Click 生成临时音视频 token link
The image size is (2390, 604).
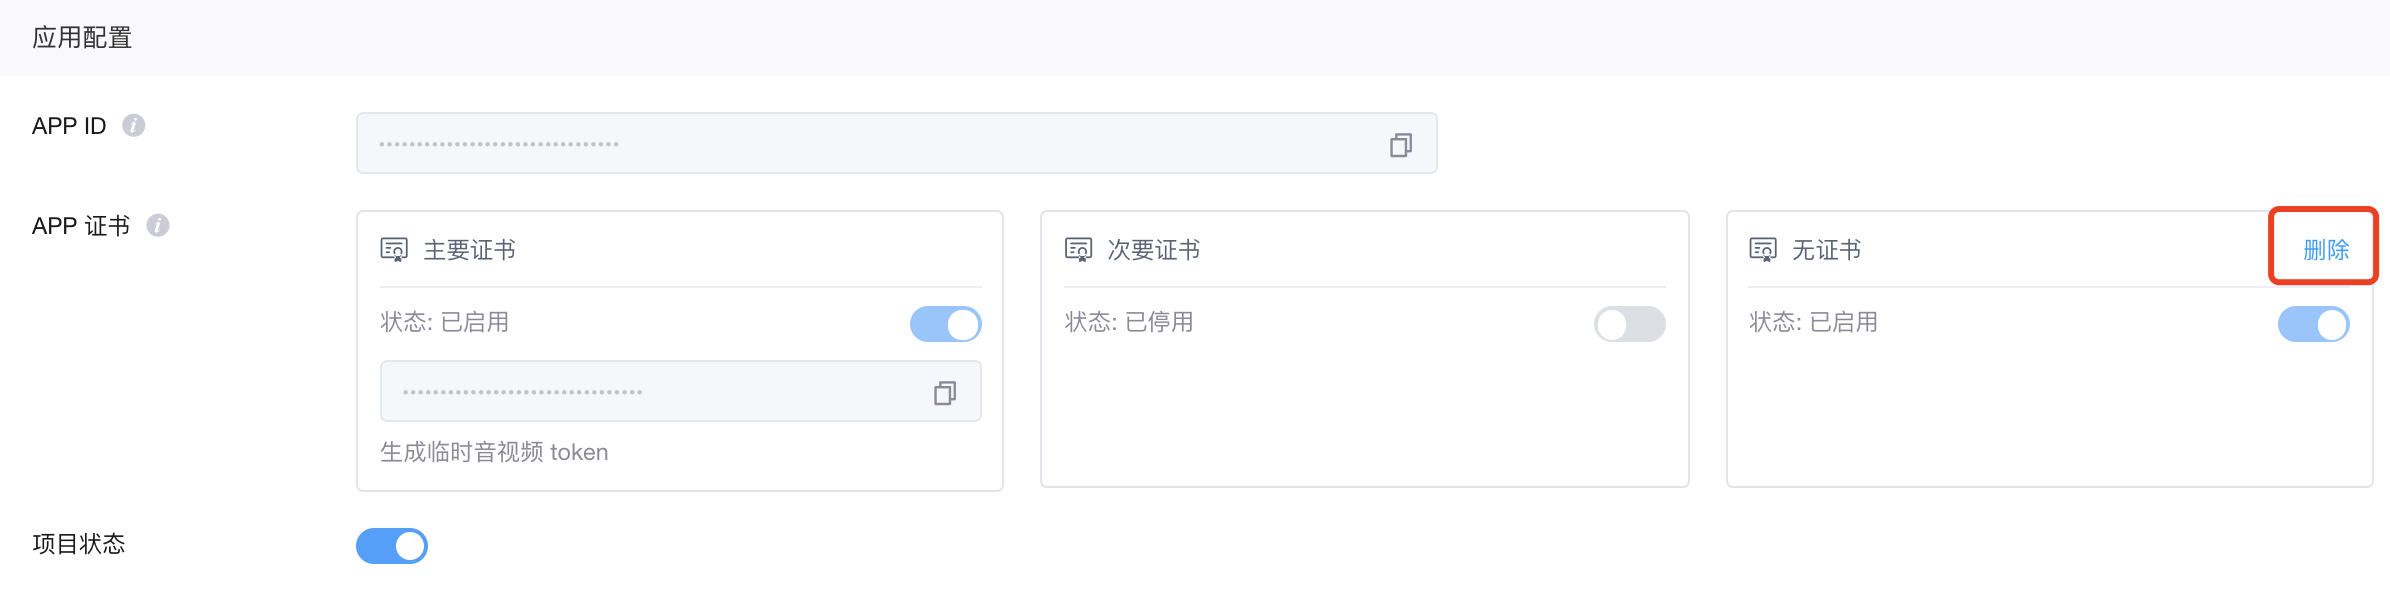click(x=494, y=452)
